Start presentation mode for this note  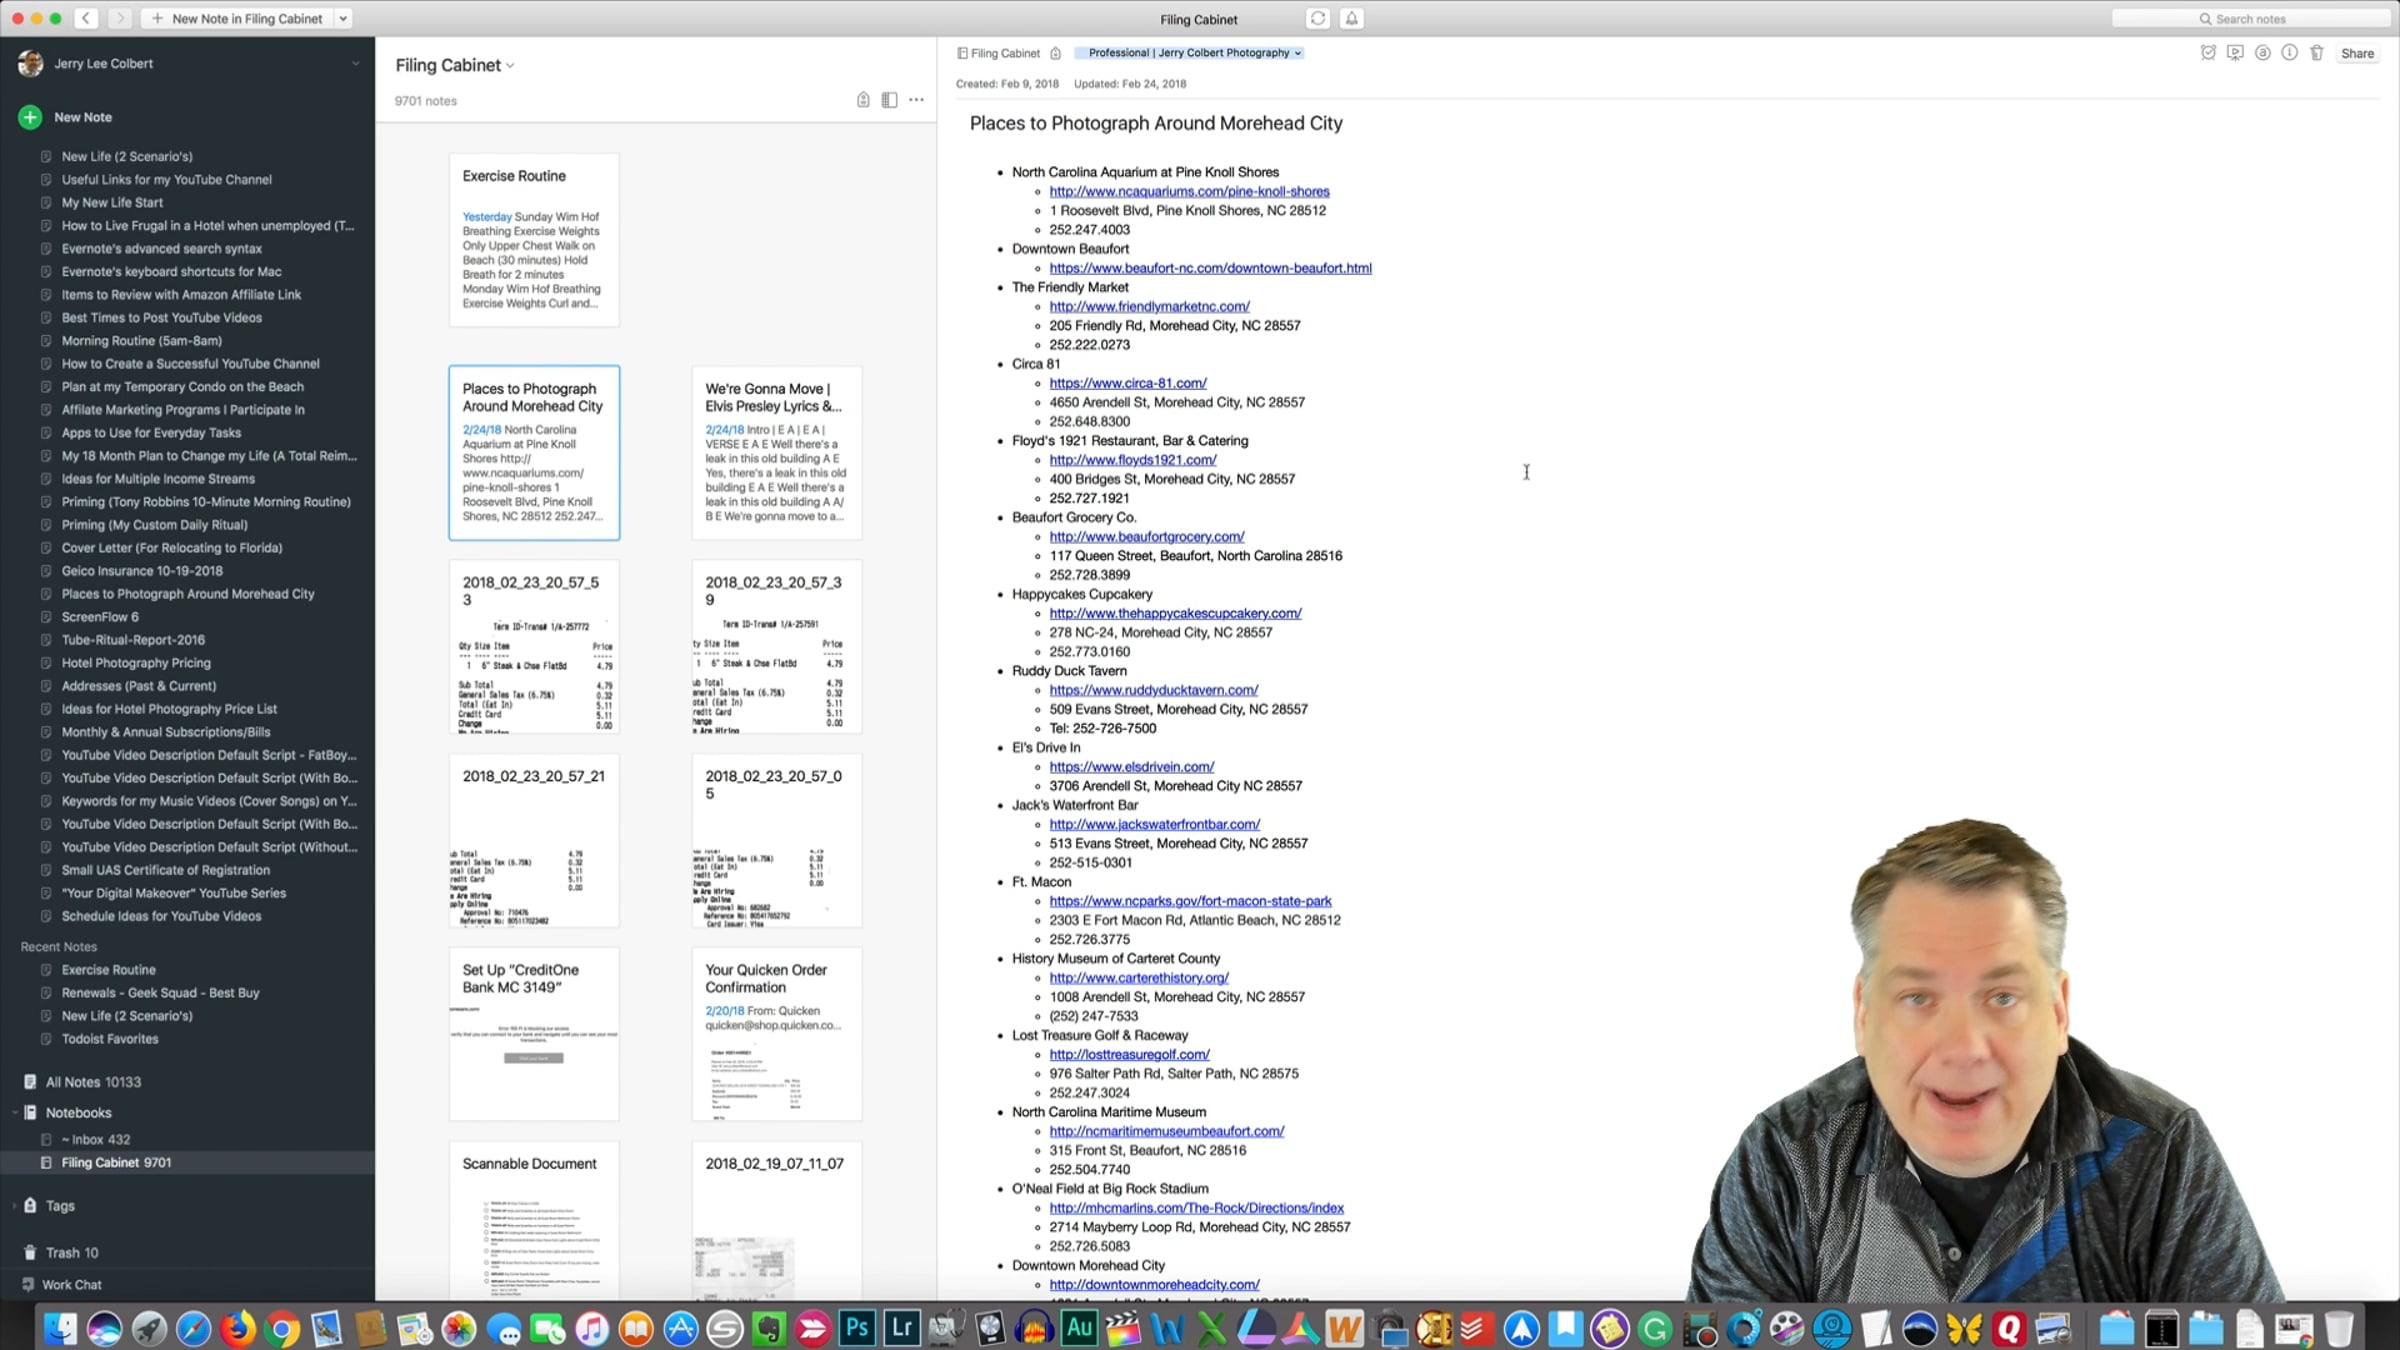[2235, 53]
